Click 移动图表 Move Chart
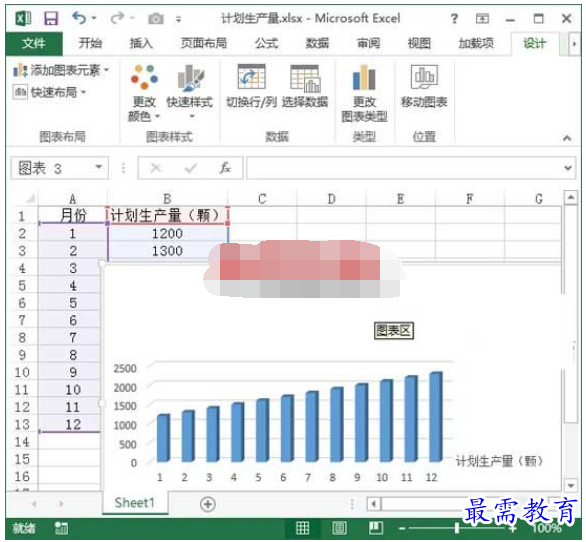The width and height of the screenshot is (586, 542). 424,86
